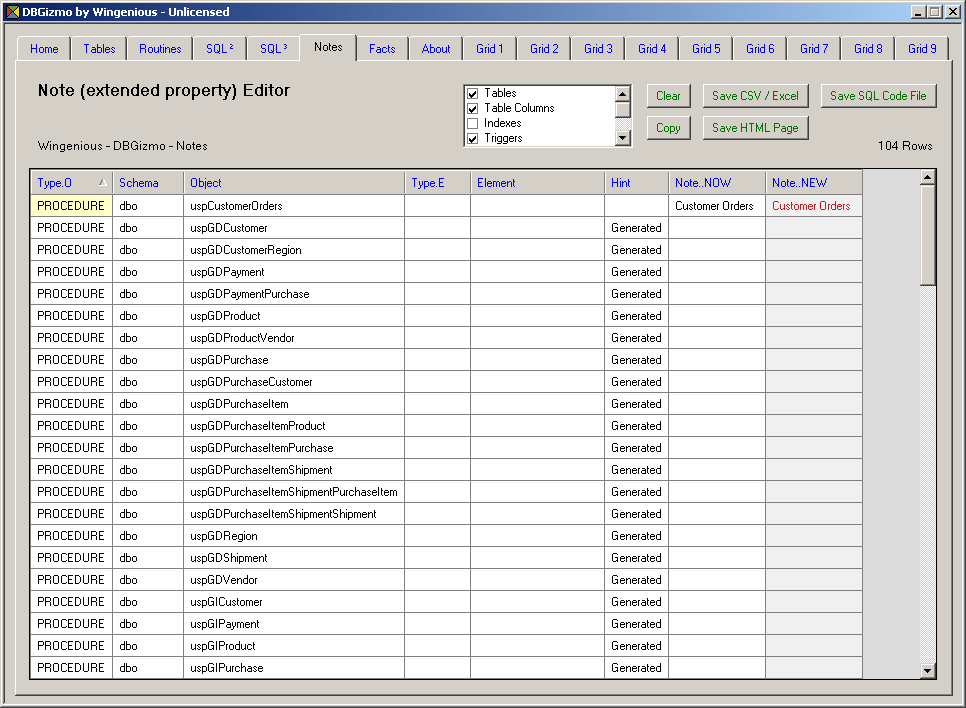Sort by the Schema column header
The width and height of the screenshot is (966, 708).
click(x=147, y=183)
